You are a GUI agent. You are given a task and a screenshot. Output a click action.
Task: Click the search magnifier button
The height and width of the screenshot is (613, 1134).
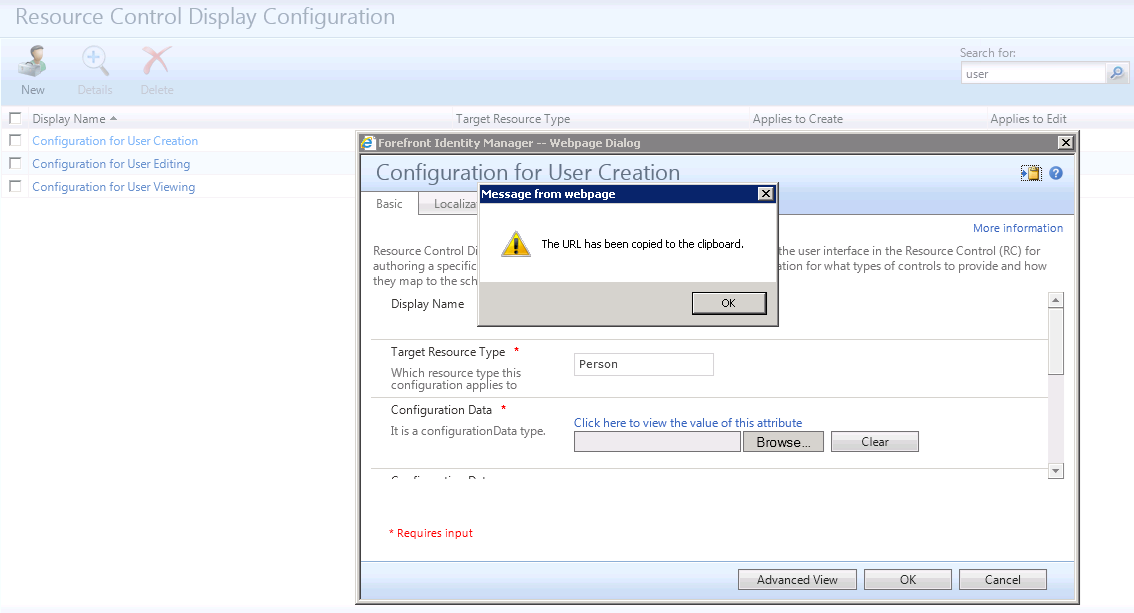coord(1117,74)
